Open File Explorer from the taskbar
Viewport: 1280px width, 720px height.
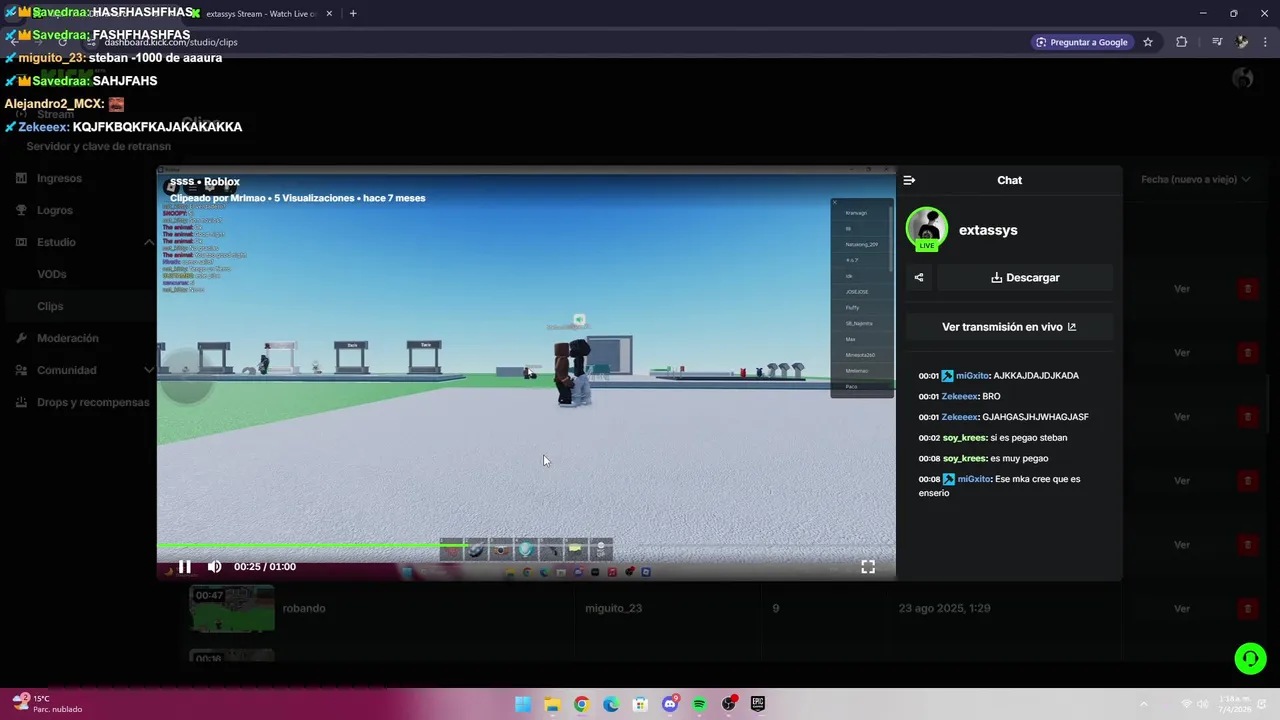[552, 704]
